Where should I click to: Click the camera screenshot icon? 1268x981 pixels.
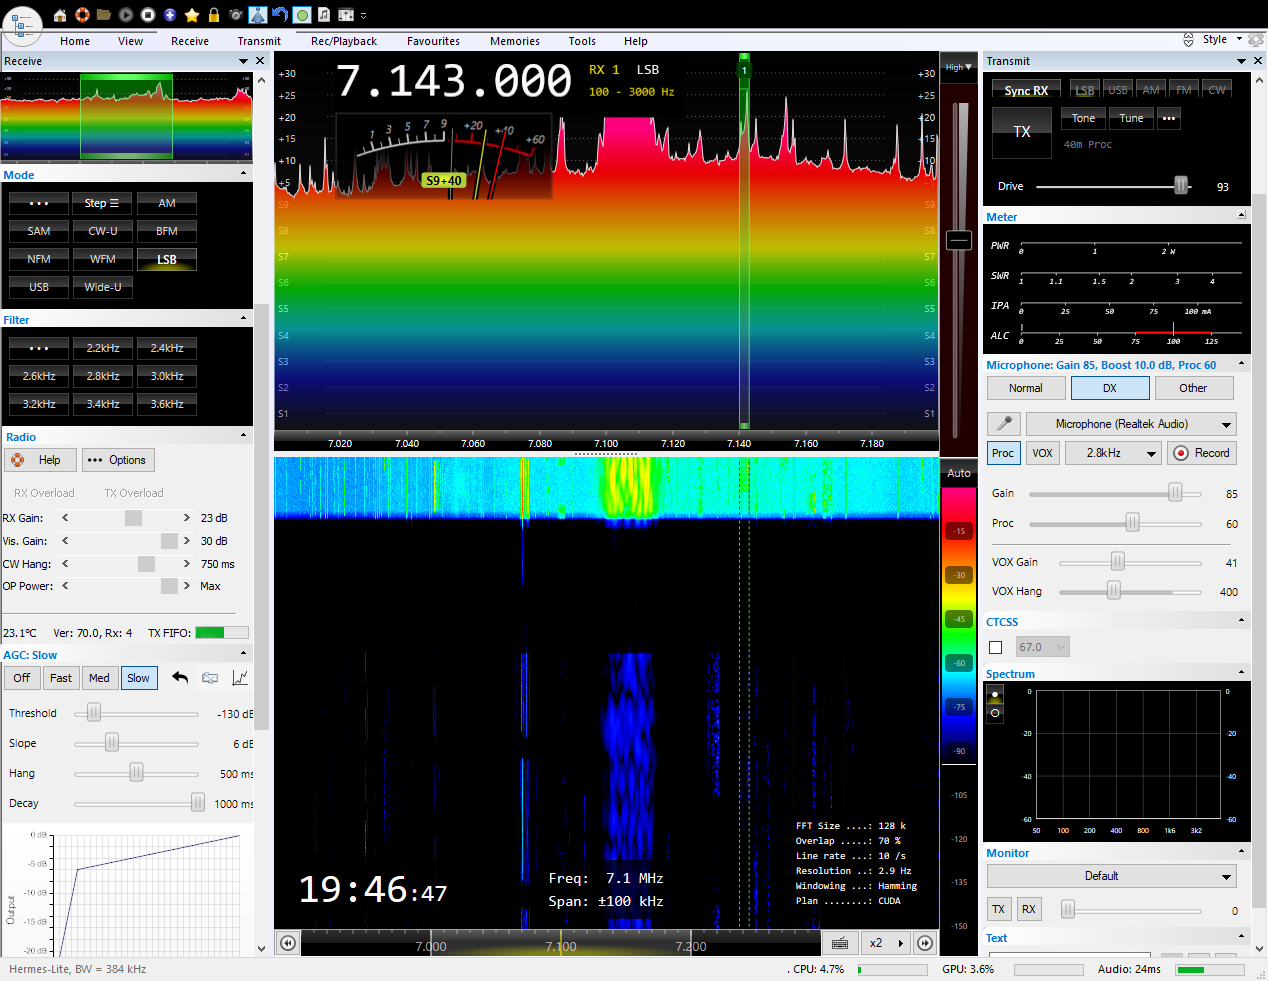(236, 15)
